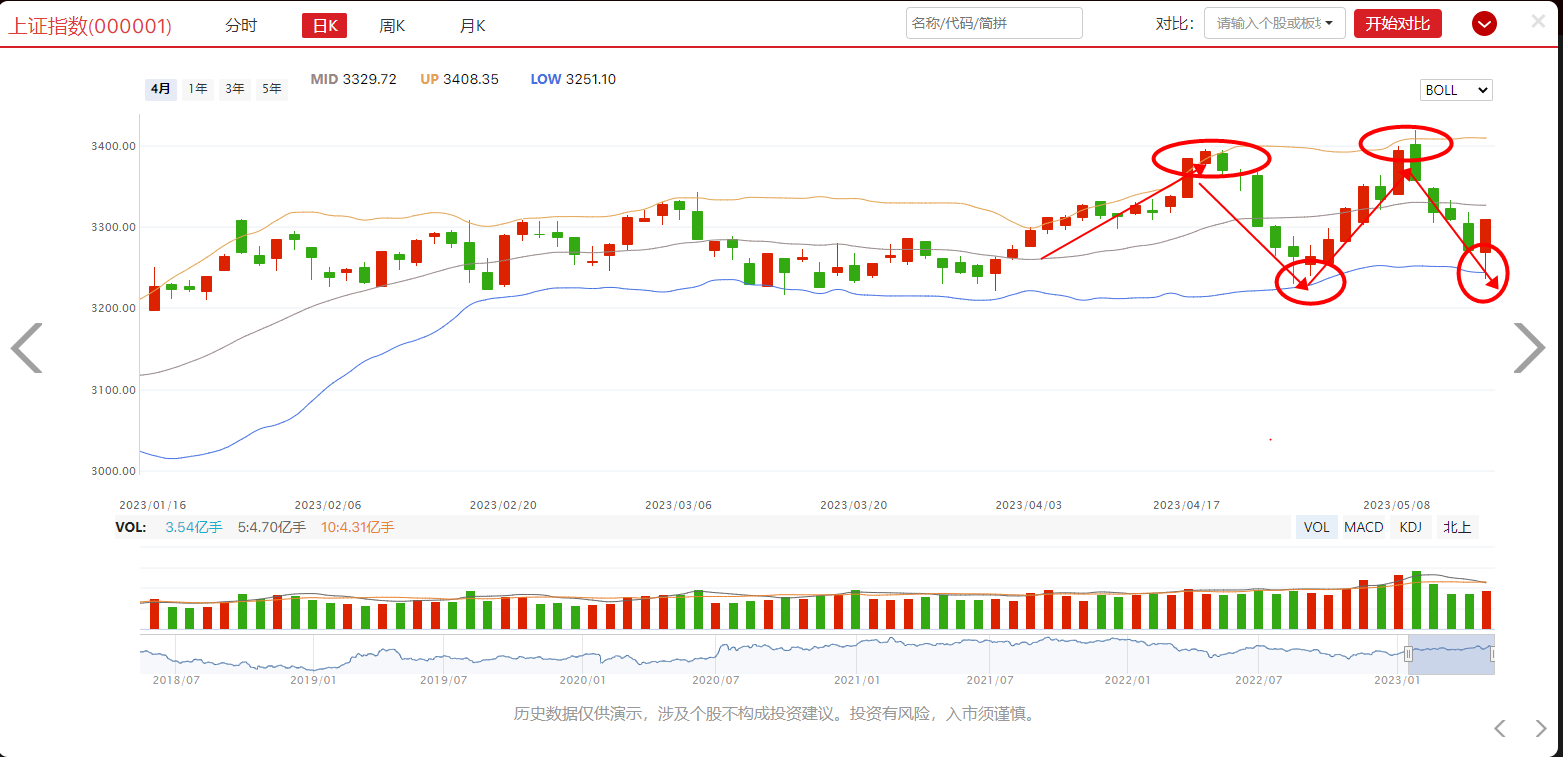
Task: Click the 10:4.31亿手 volume average label
Action: [x=357, y=527]
